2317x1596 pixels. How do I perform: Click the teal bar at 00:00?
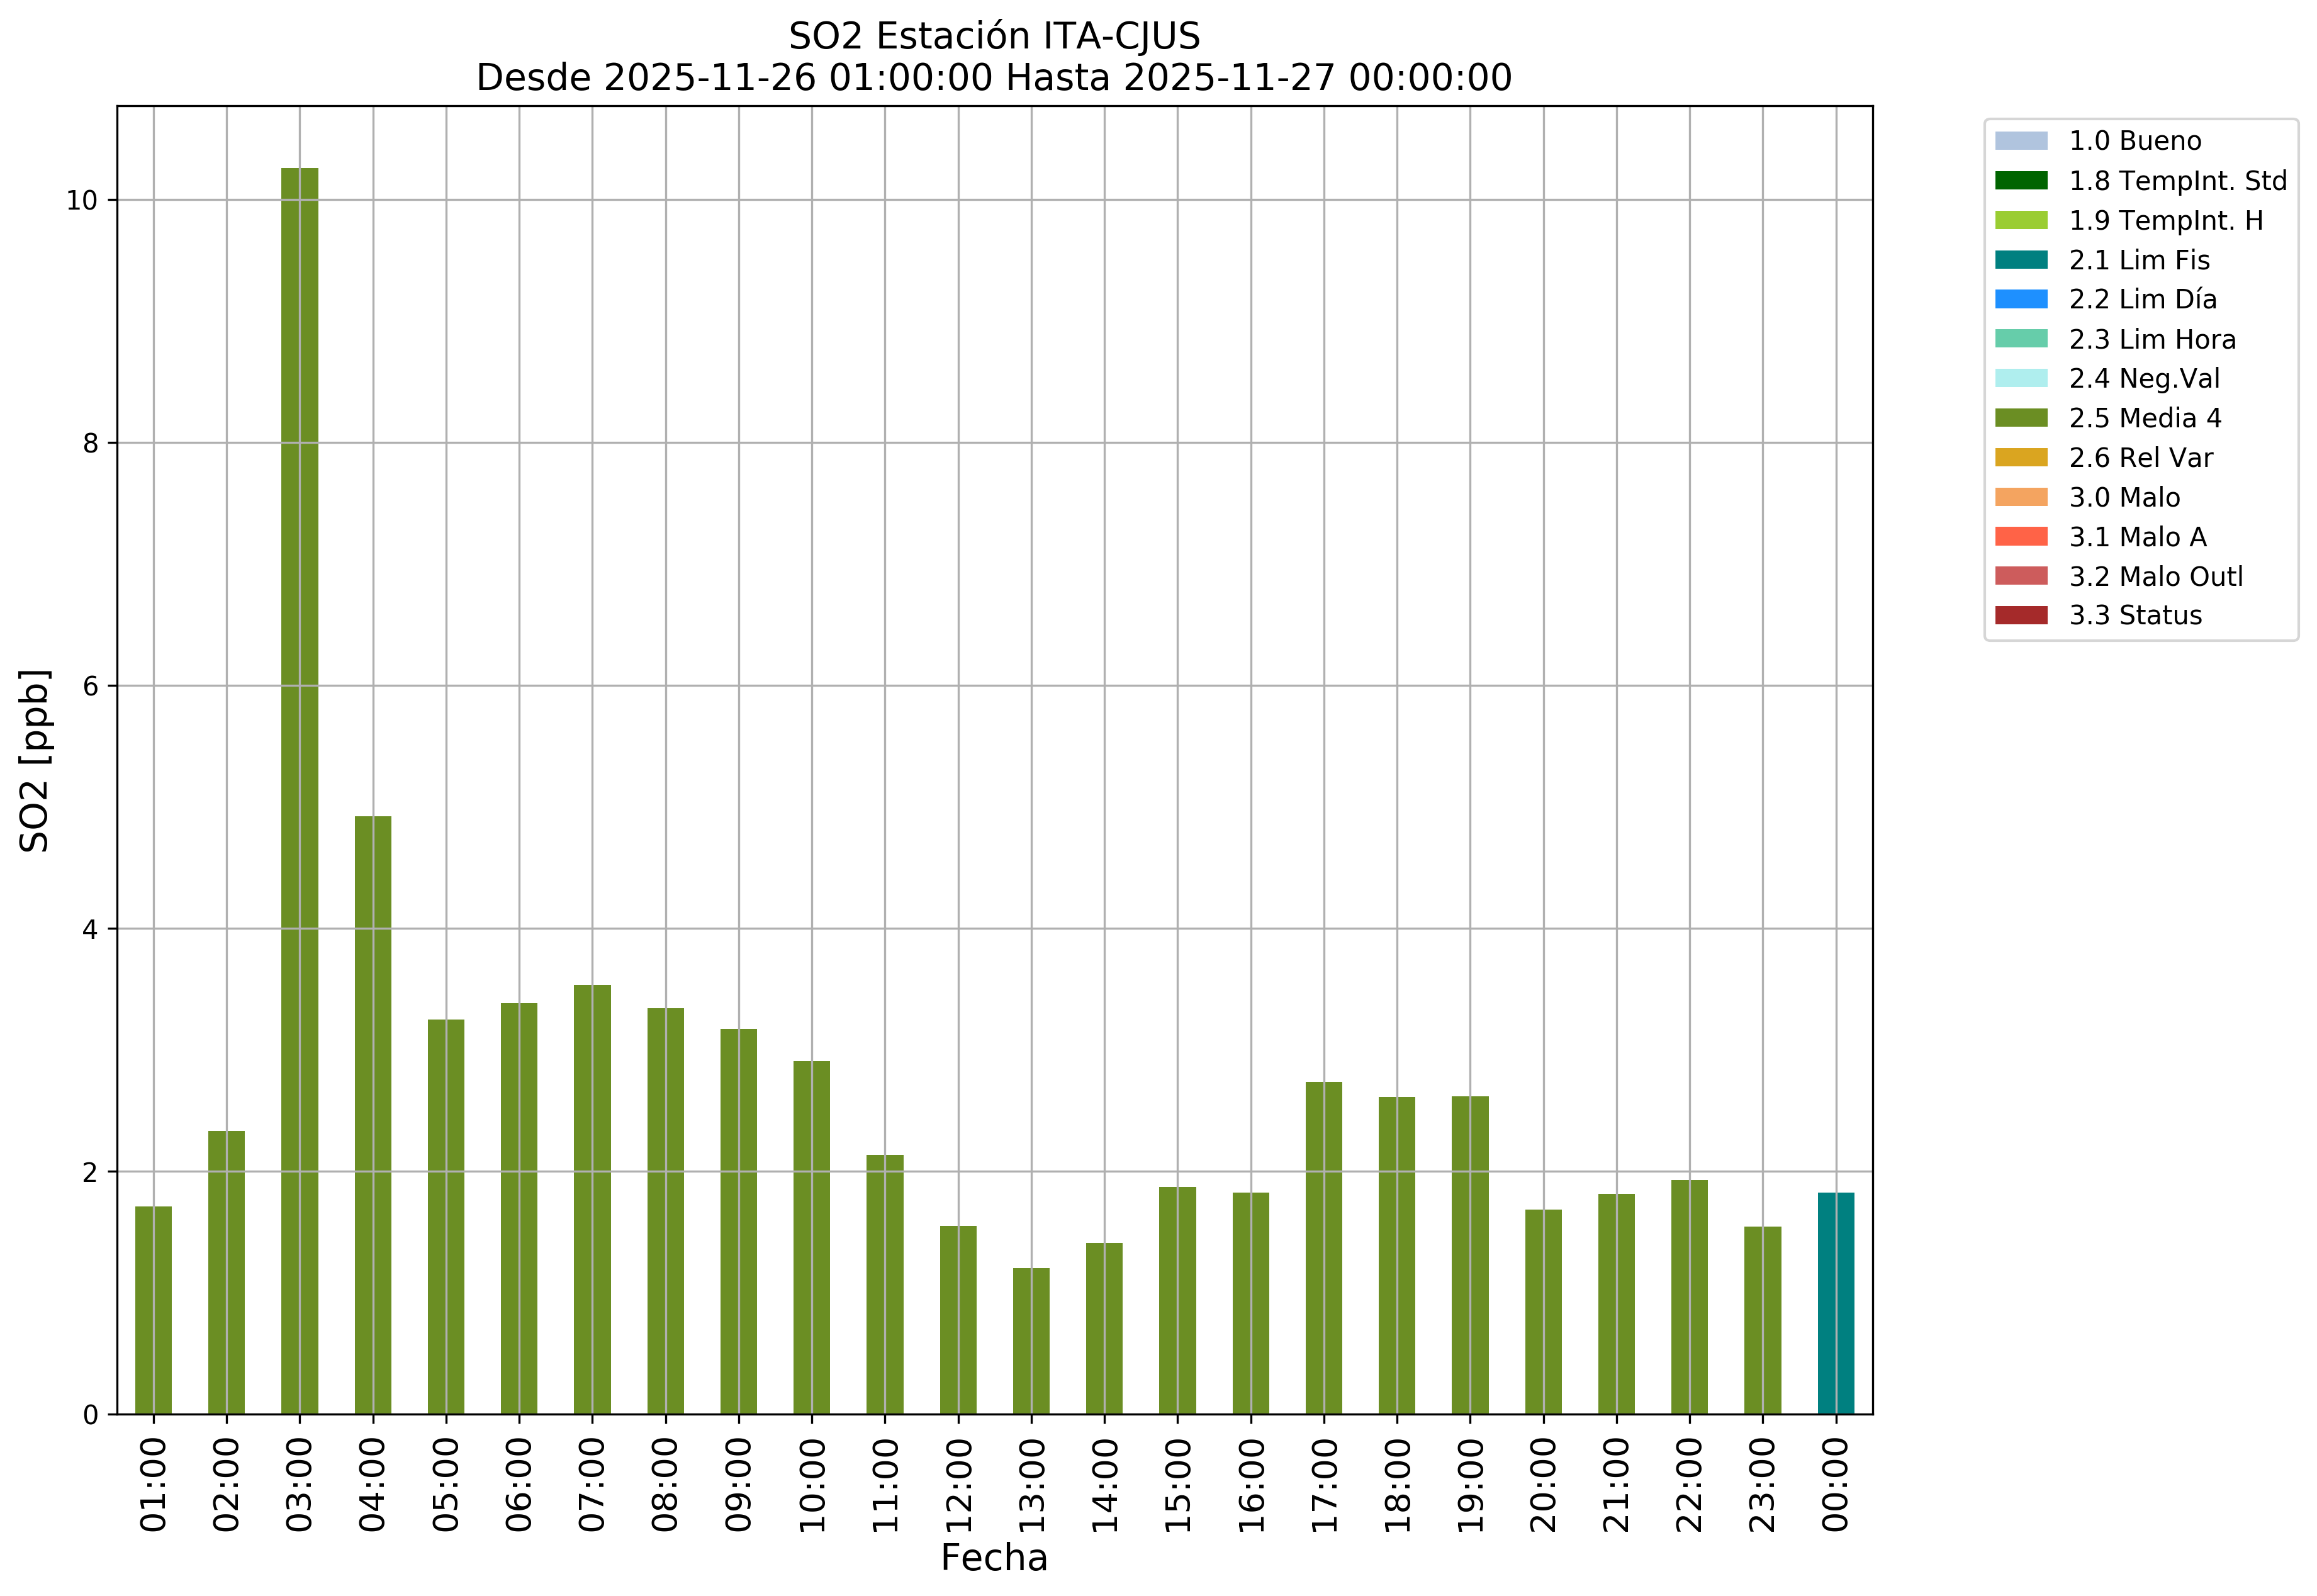(x=1835, y=1303)
